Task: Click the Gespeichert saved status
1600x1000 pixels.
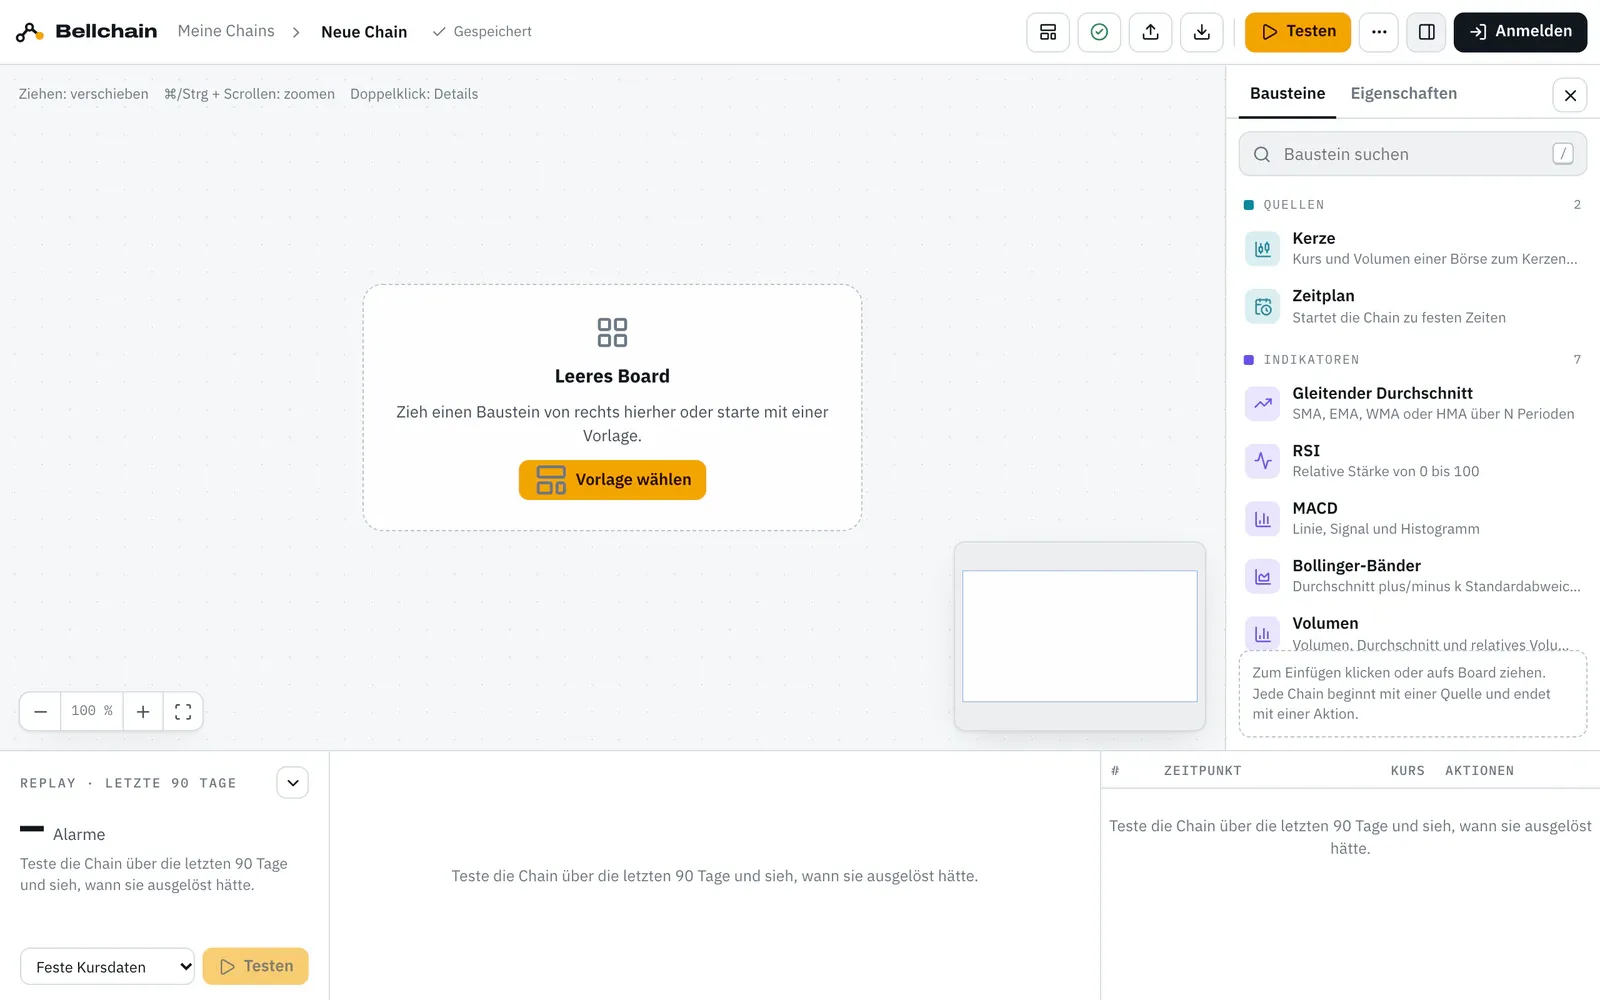Action: click(x=482, y=32)
